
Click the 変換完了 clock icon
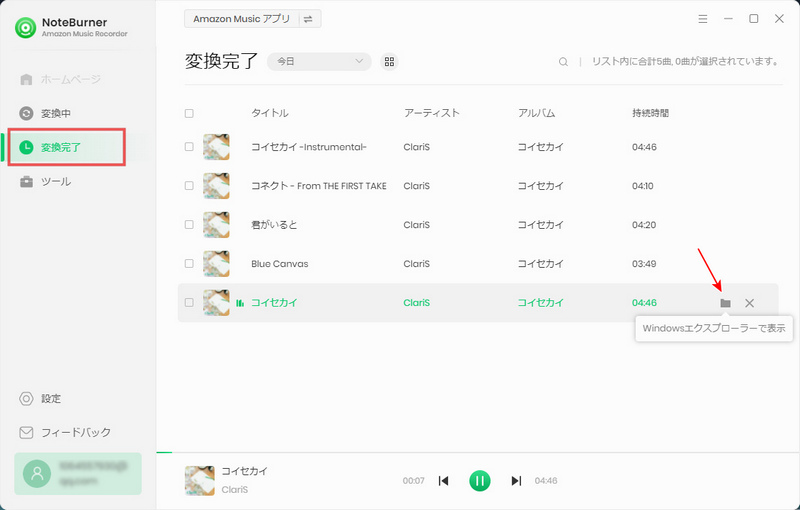pos(26,147)
